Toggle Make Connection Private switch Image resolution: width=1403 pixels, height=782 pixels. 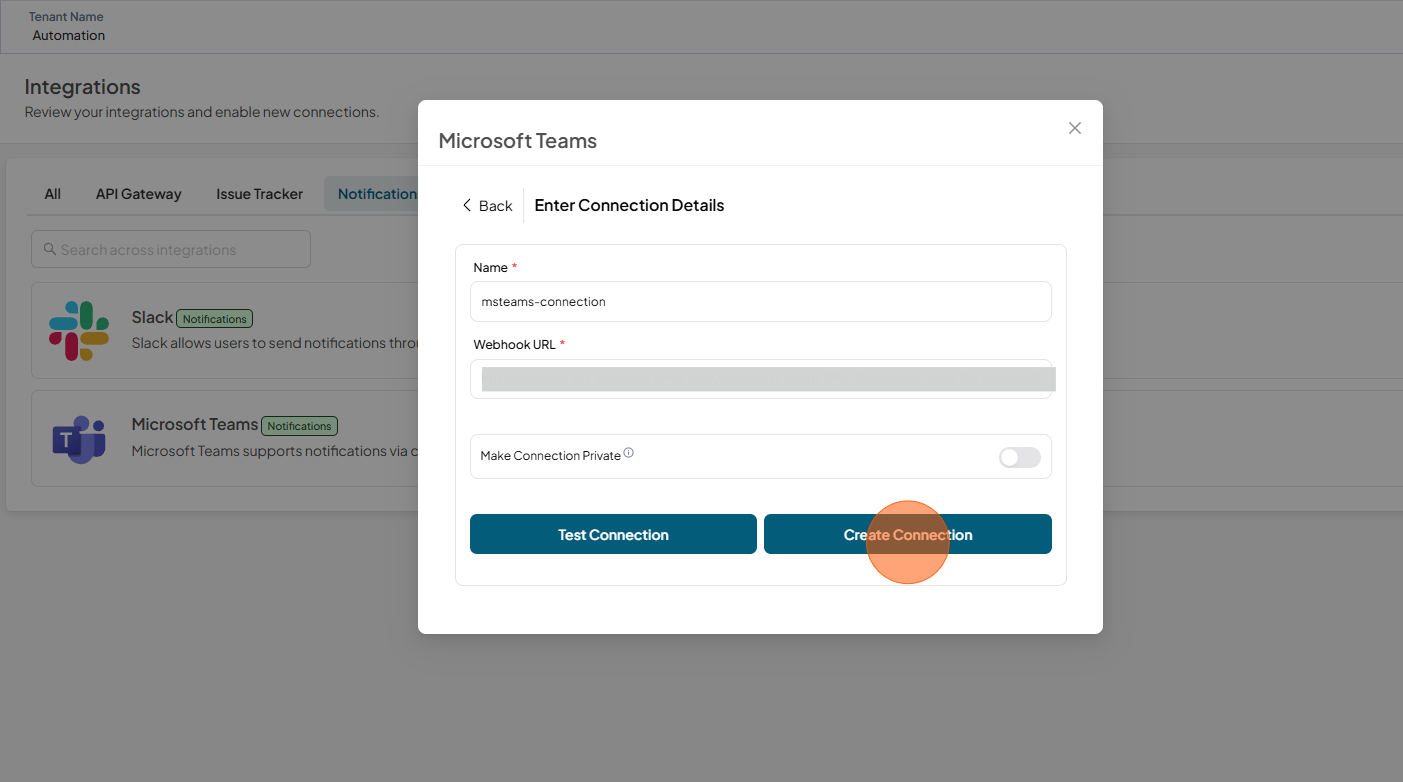pyautogui.click(x=1020, y=457)
